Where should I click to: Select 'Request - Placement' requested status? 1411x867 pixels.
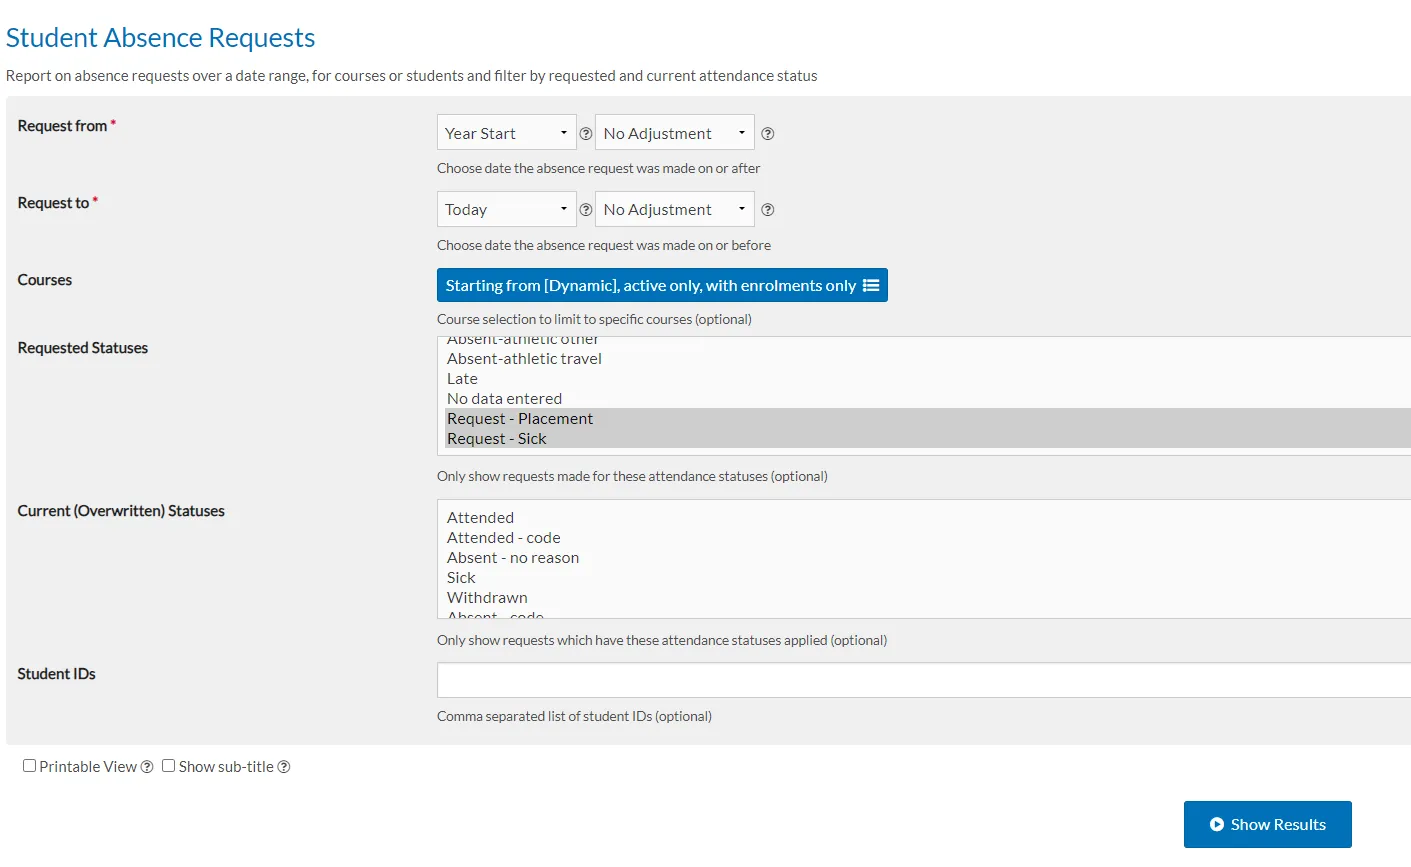[x=928, y=419]
